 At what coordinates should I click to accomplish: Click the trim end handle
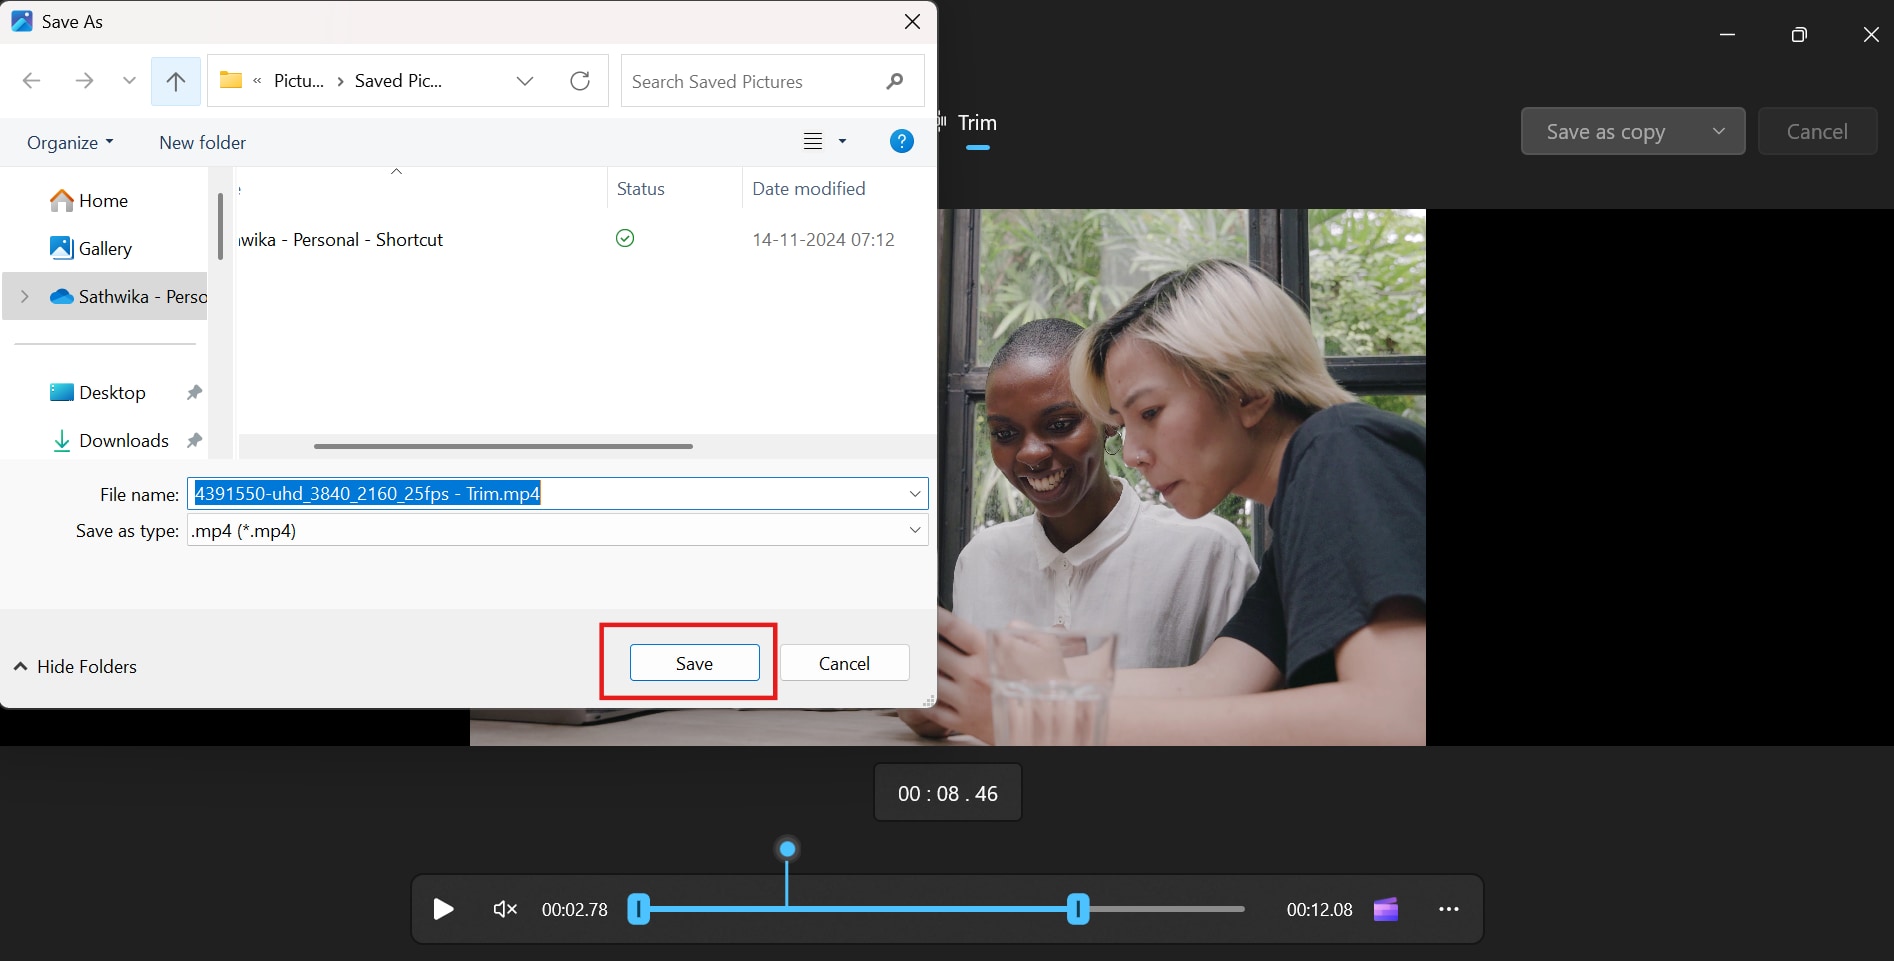pos(1078,909)
